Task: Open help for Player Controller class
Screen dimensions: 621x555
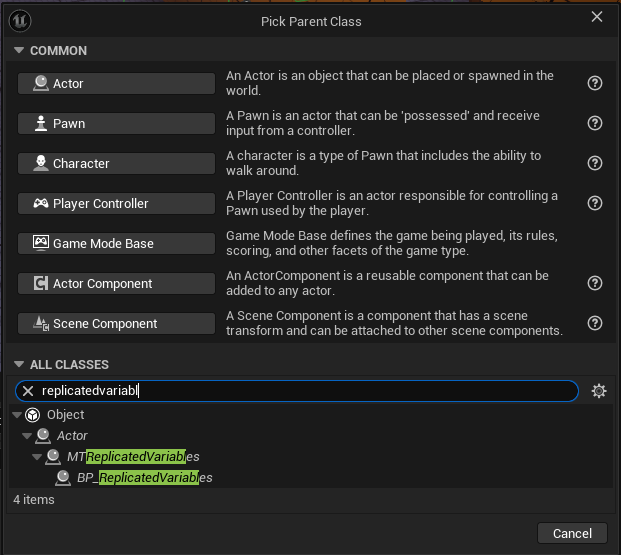Action: (594, 203)
